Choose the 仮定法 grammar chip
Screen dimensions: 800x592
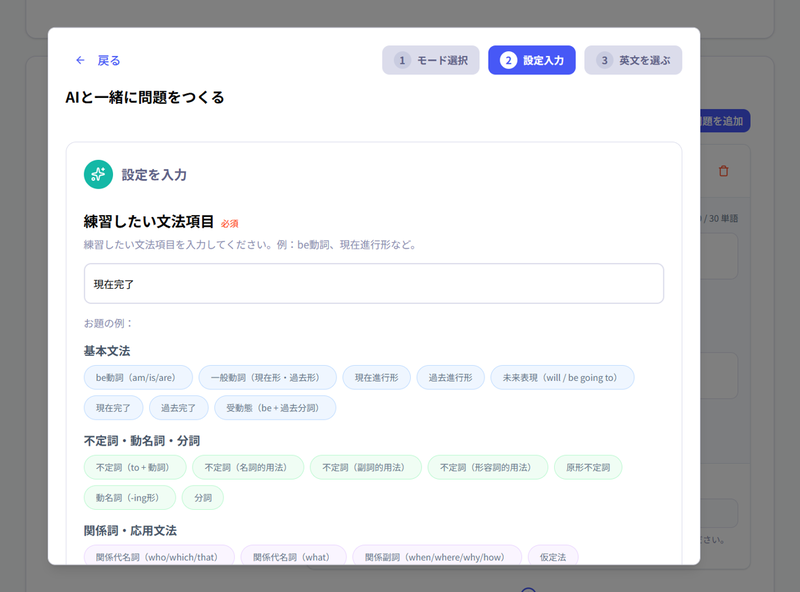(553, 557)
